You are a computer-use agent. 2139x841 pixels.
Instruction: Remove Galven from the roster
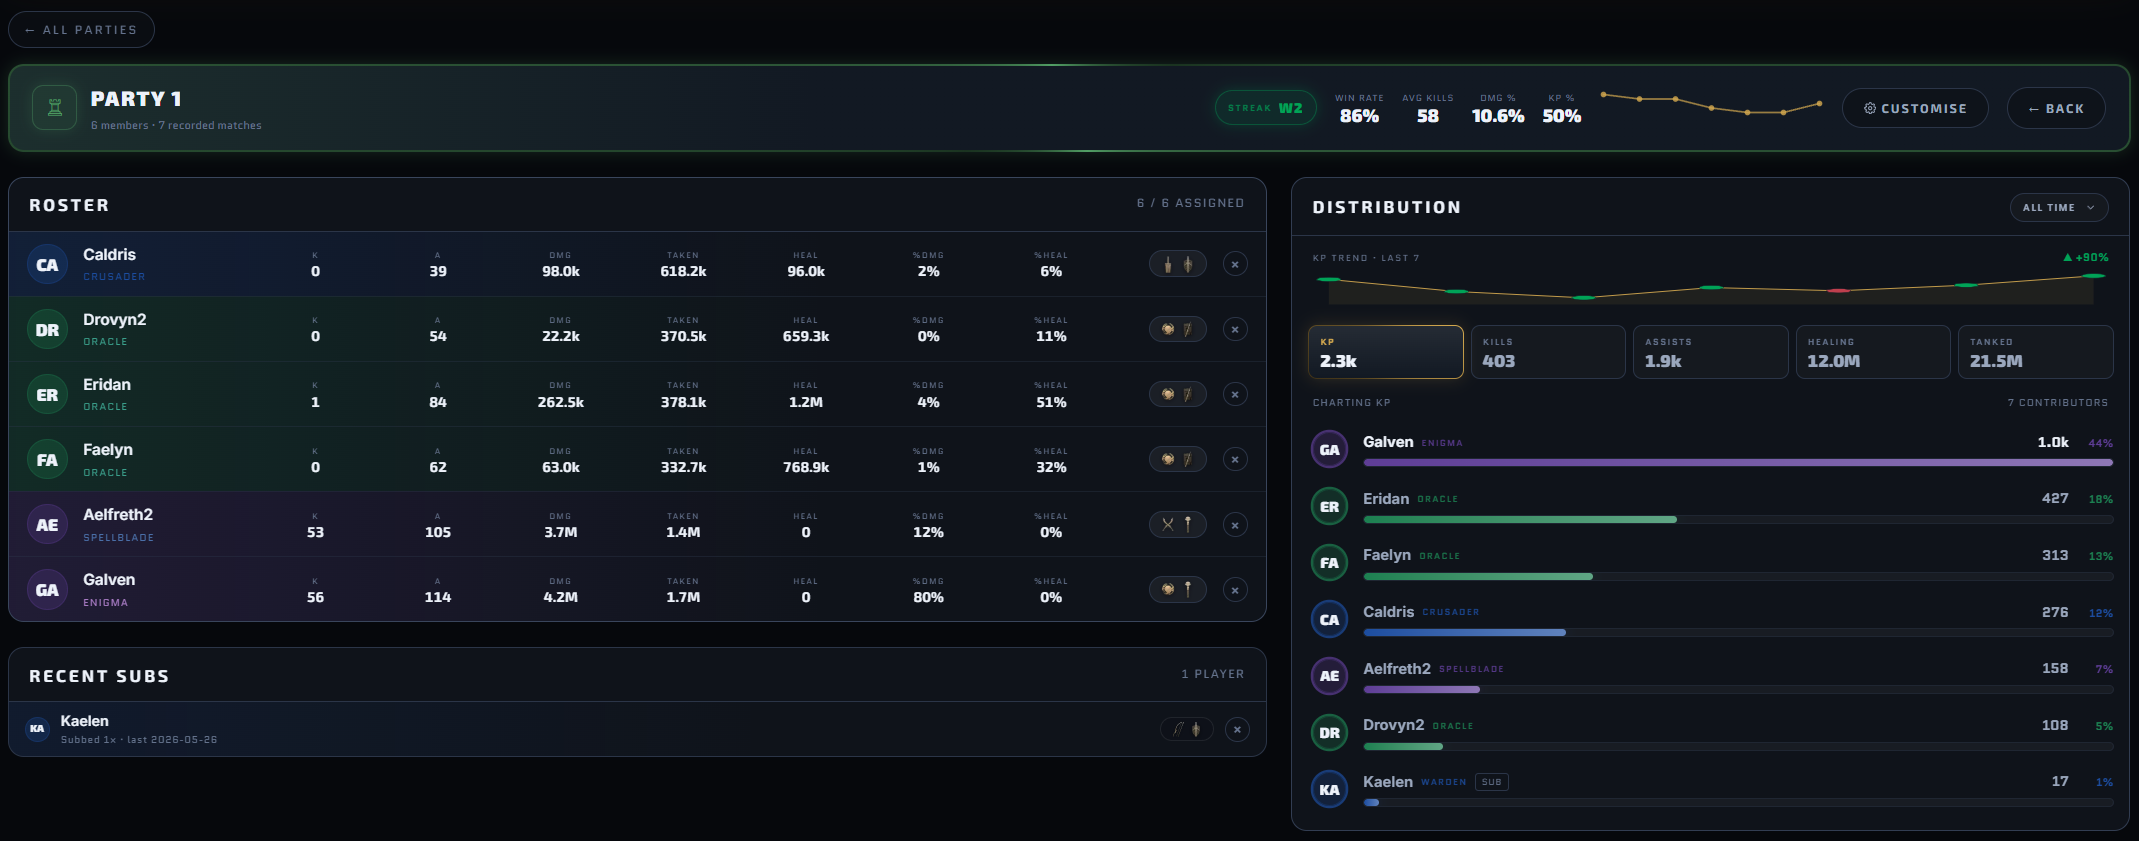[x=1235, y=590]
